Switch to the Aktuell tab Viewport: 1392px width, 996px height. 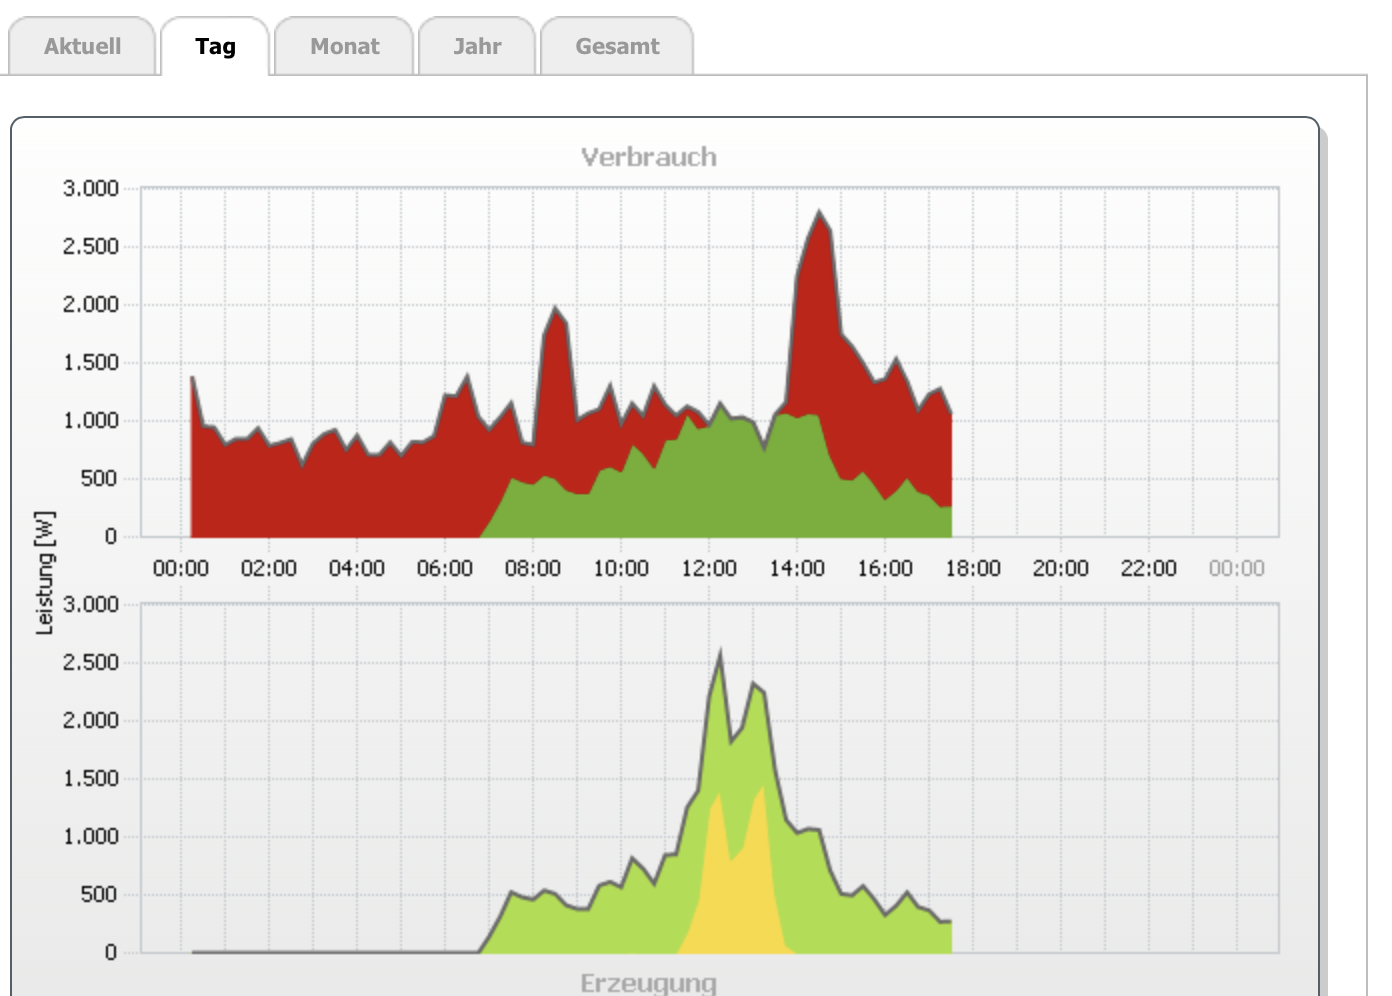click(x=82, y=46)
